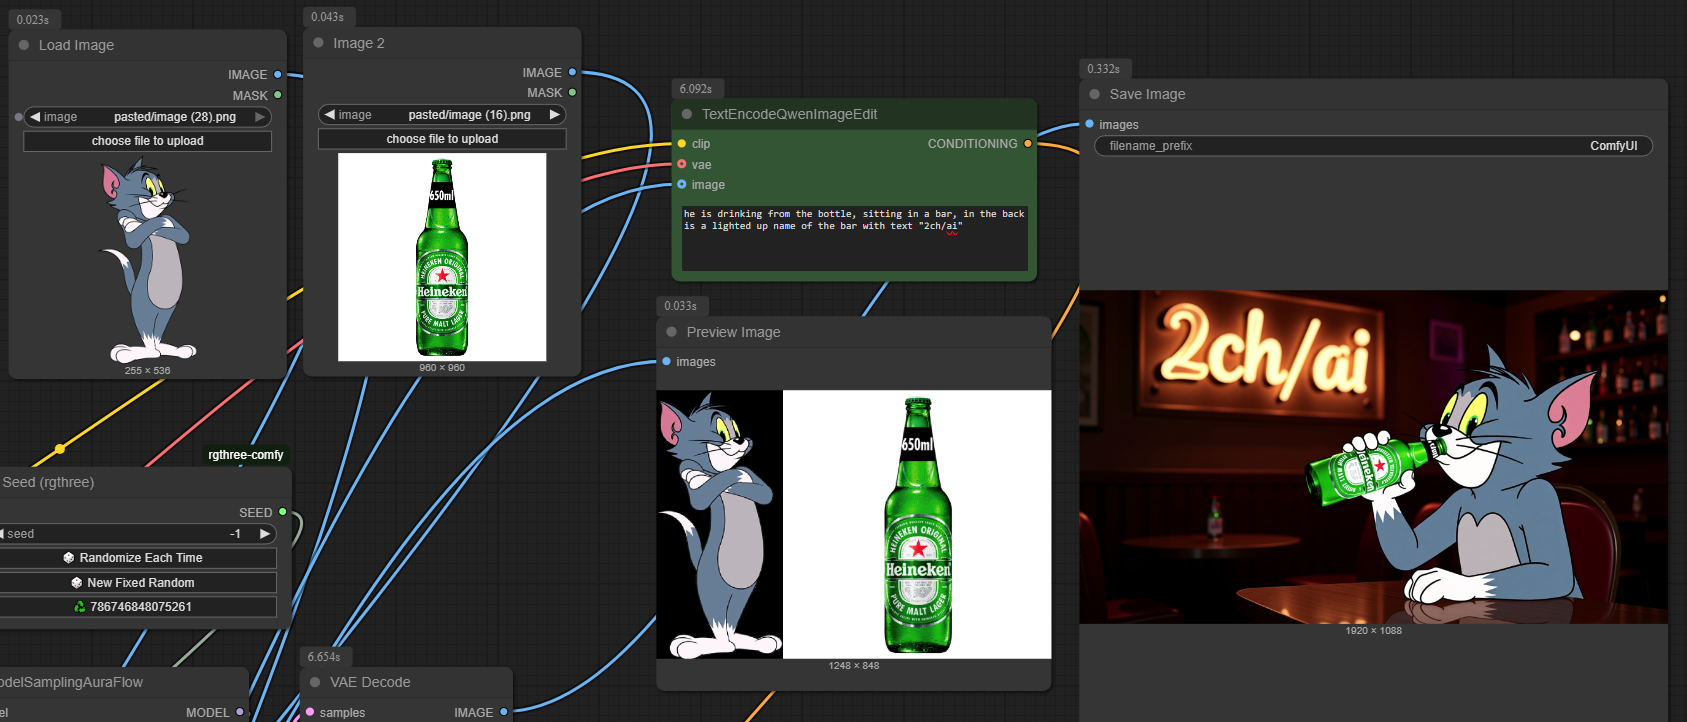Click the VAE Decode node title
1687x722 pixels.
[x=370, y=682]
